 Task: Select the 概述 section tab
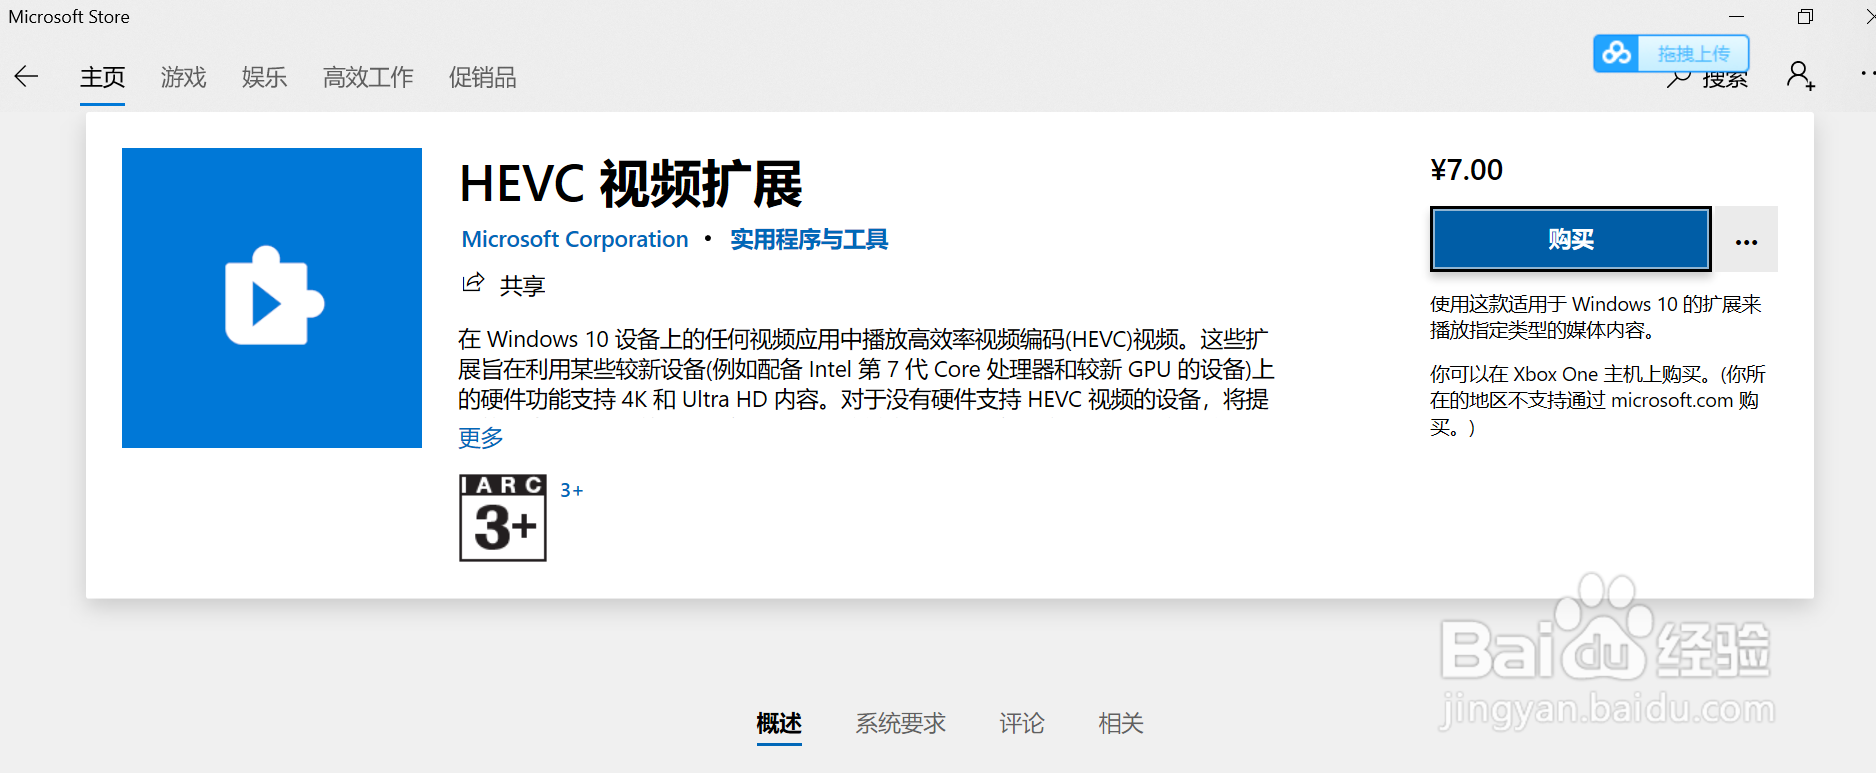coord(779,723)
